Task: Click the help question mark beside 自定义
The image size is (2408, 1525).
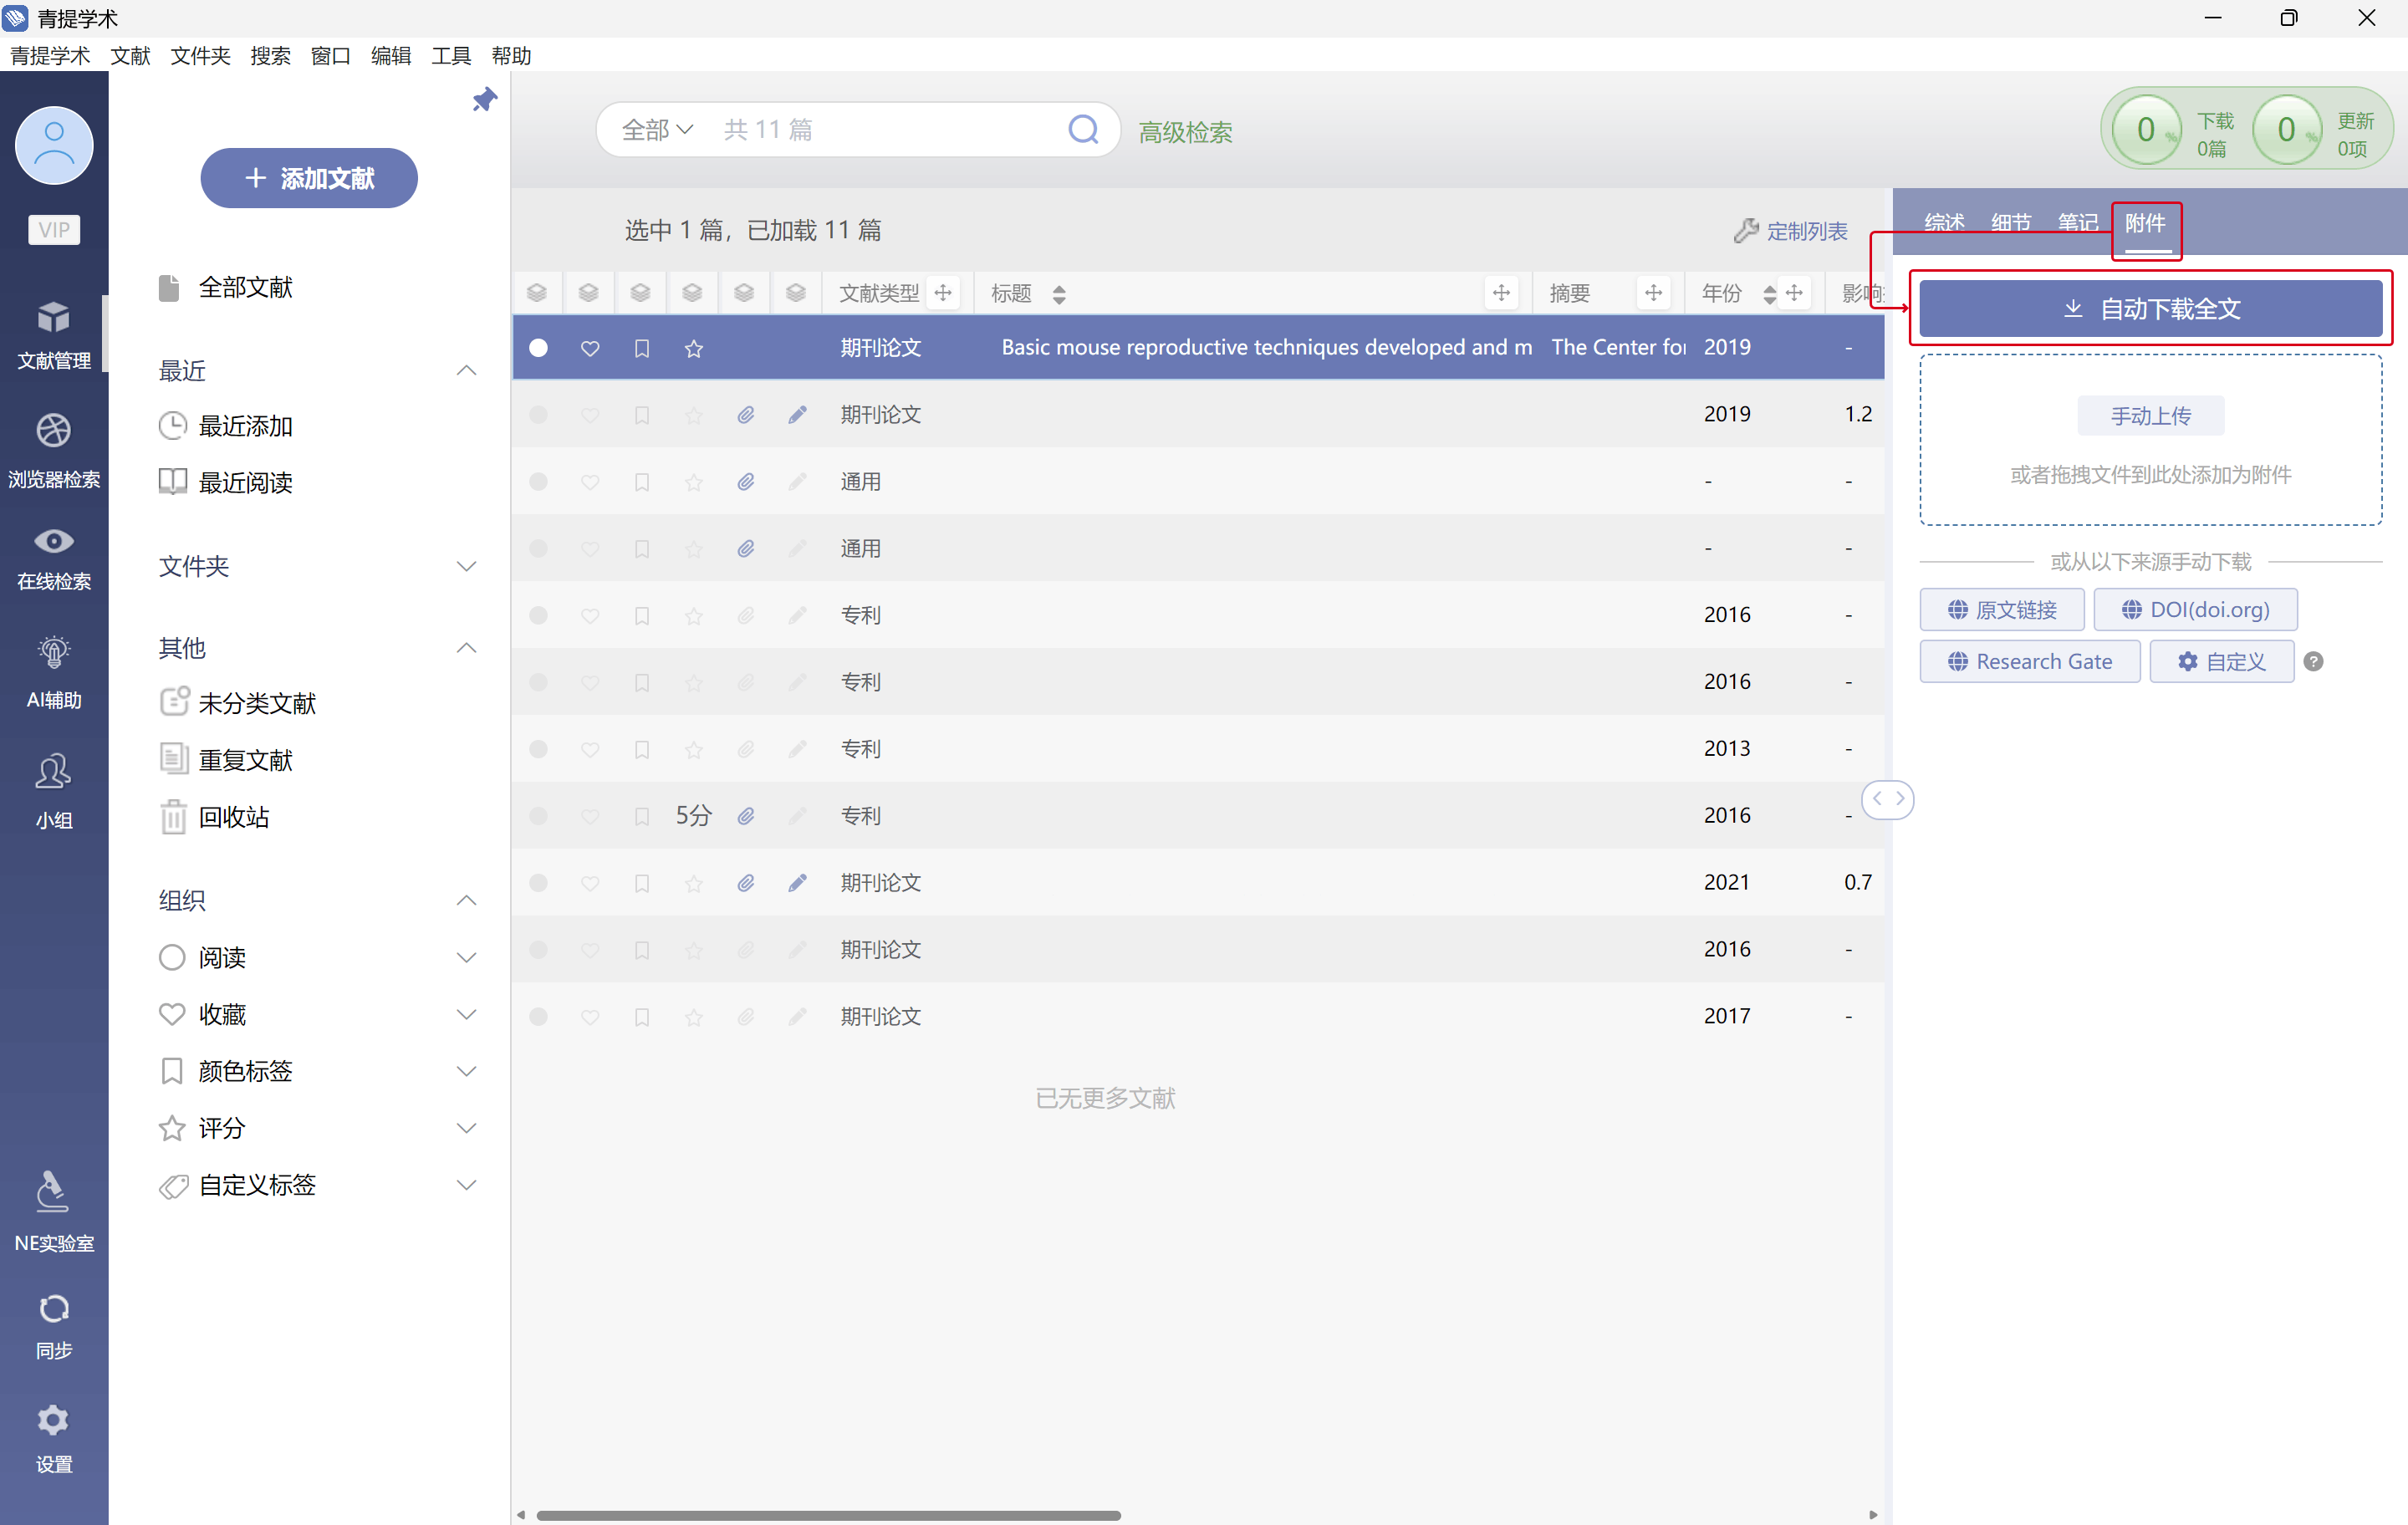Action: click(2313, 661)
